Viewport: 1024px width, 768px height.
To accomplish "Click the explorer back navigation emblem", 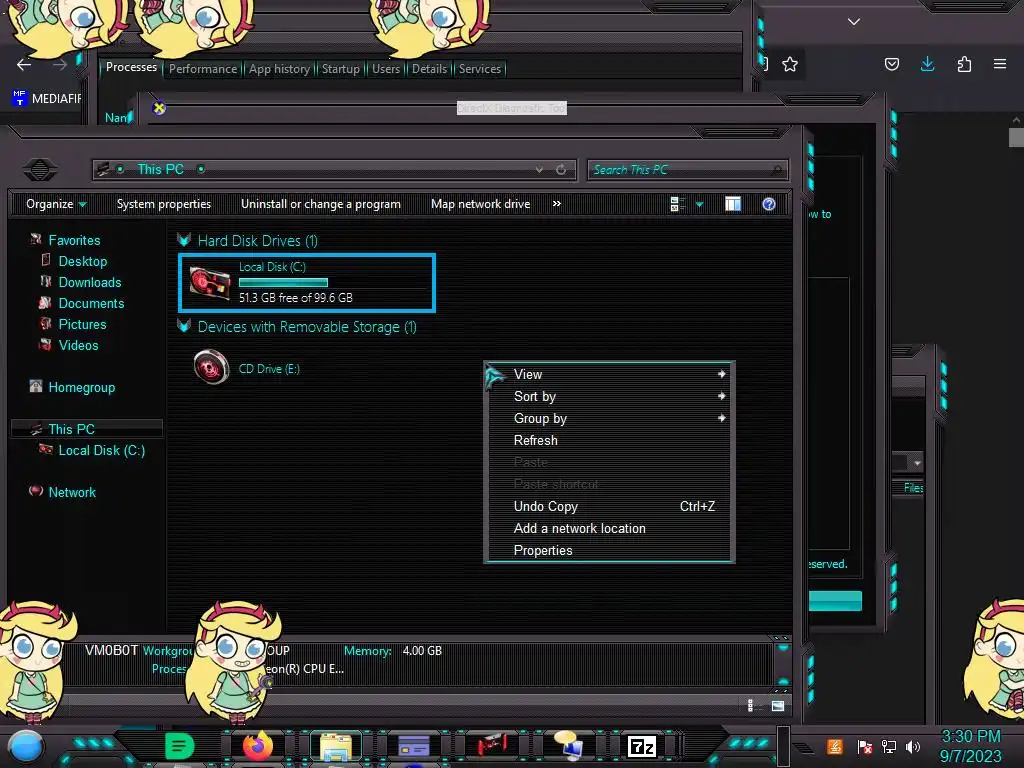I will (40, 170).
